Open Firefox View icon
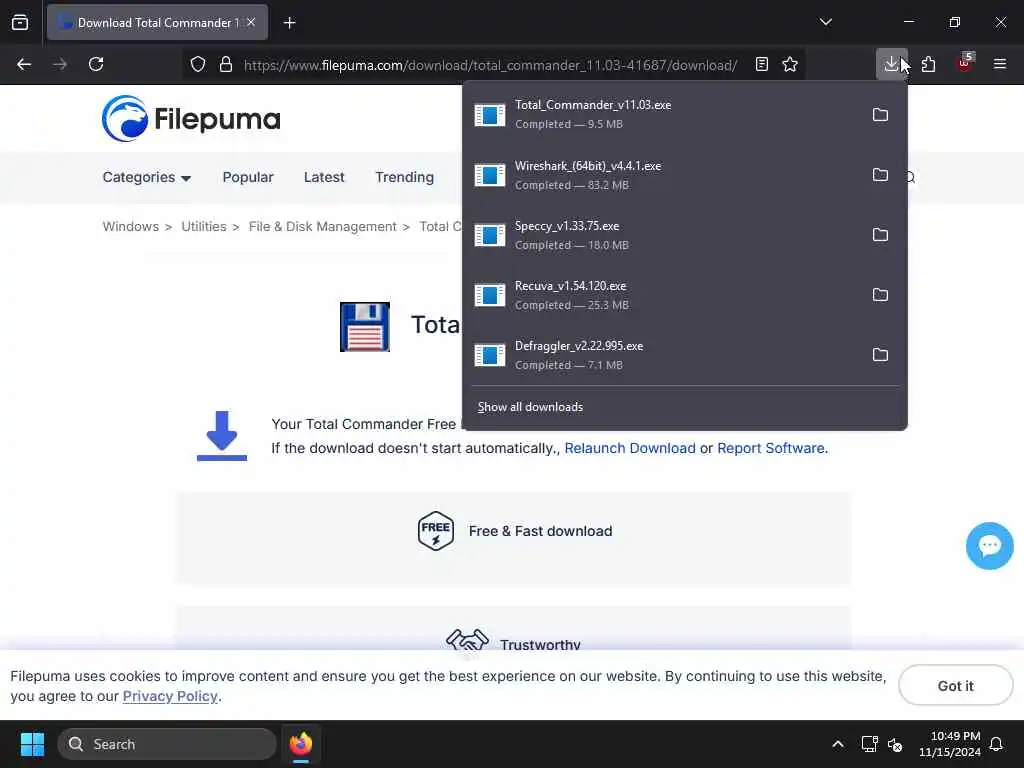1024x768 pixels. coord(20,22)
